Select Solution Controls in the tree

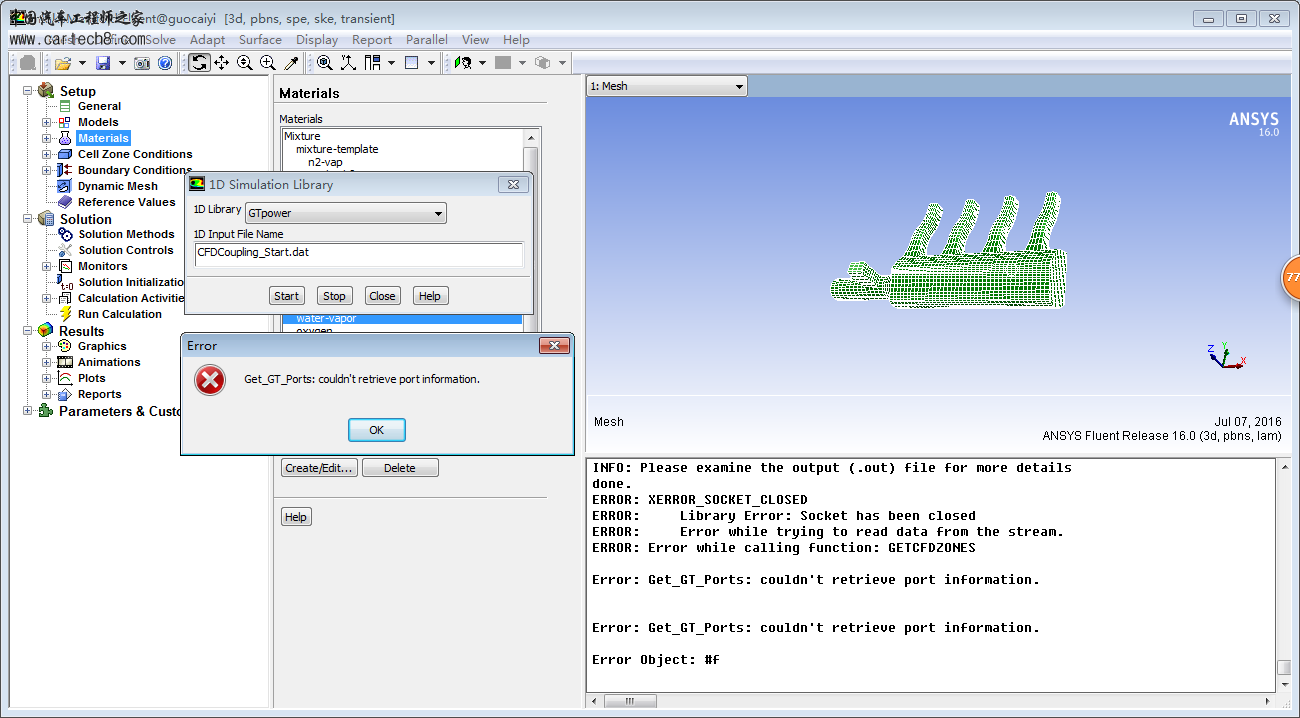click(126, 250)
